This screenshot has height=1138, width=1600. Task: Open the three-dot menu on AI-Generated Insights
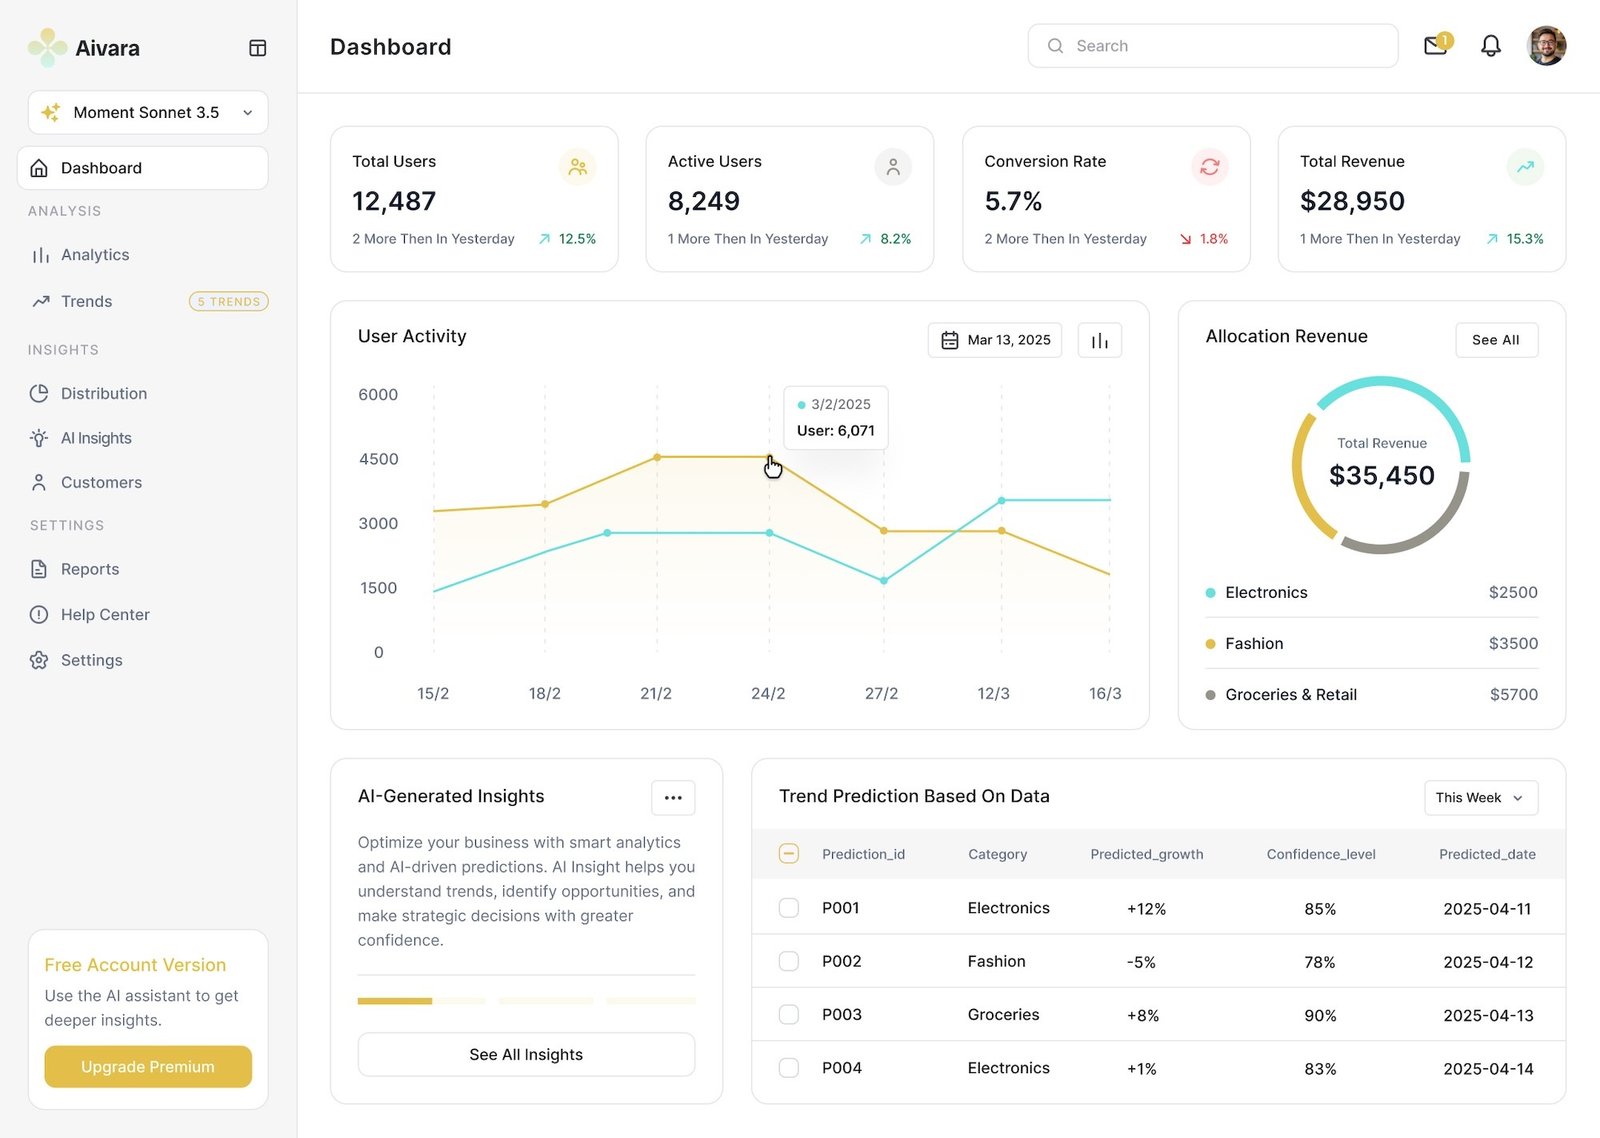click(672, 797)
